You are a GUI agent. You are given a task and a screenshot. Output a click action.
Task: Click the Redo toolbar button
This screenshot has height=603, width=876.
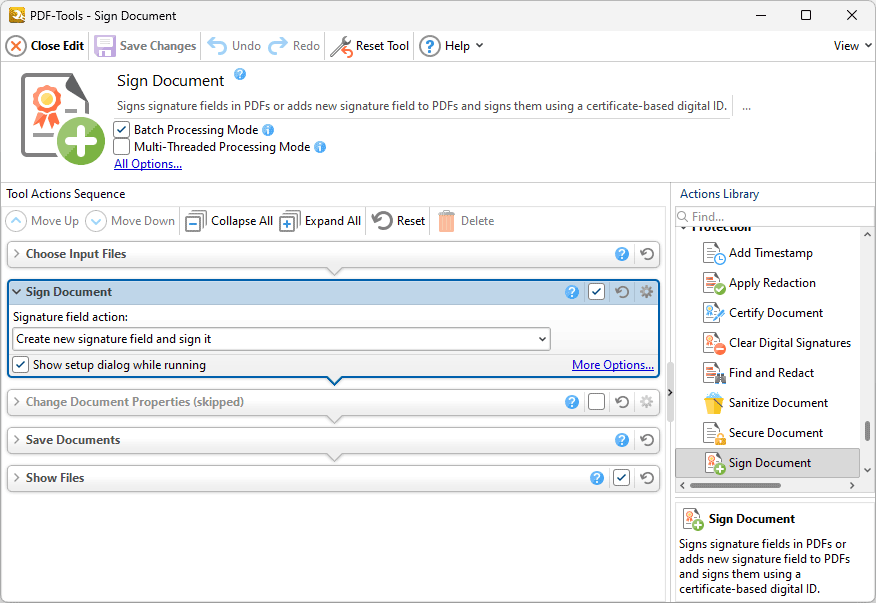pos(294,46)
